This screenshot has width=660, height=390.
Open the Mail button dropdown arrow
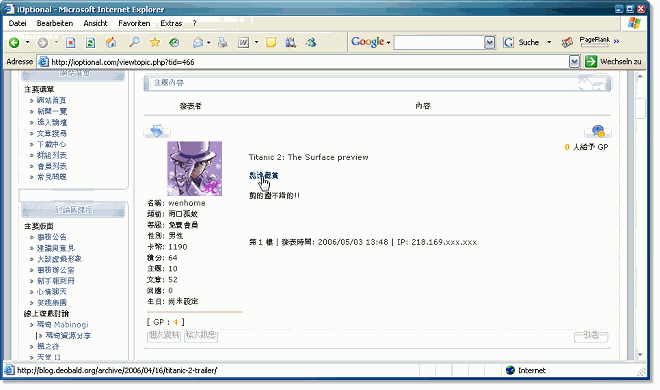[208, 42]
